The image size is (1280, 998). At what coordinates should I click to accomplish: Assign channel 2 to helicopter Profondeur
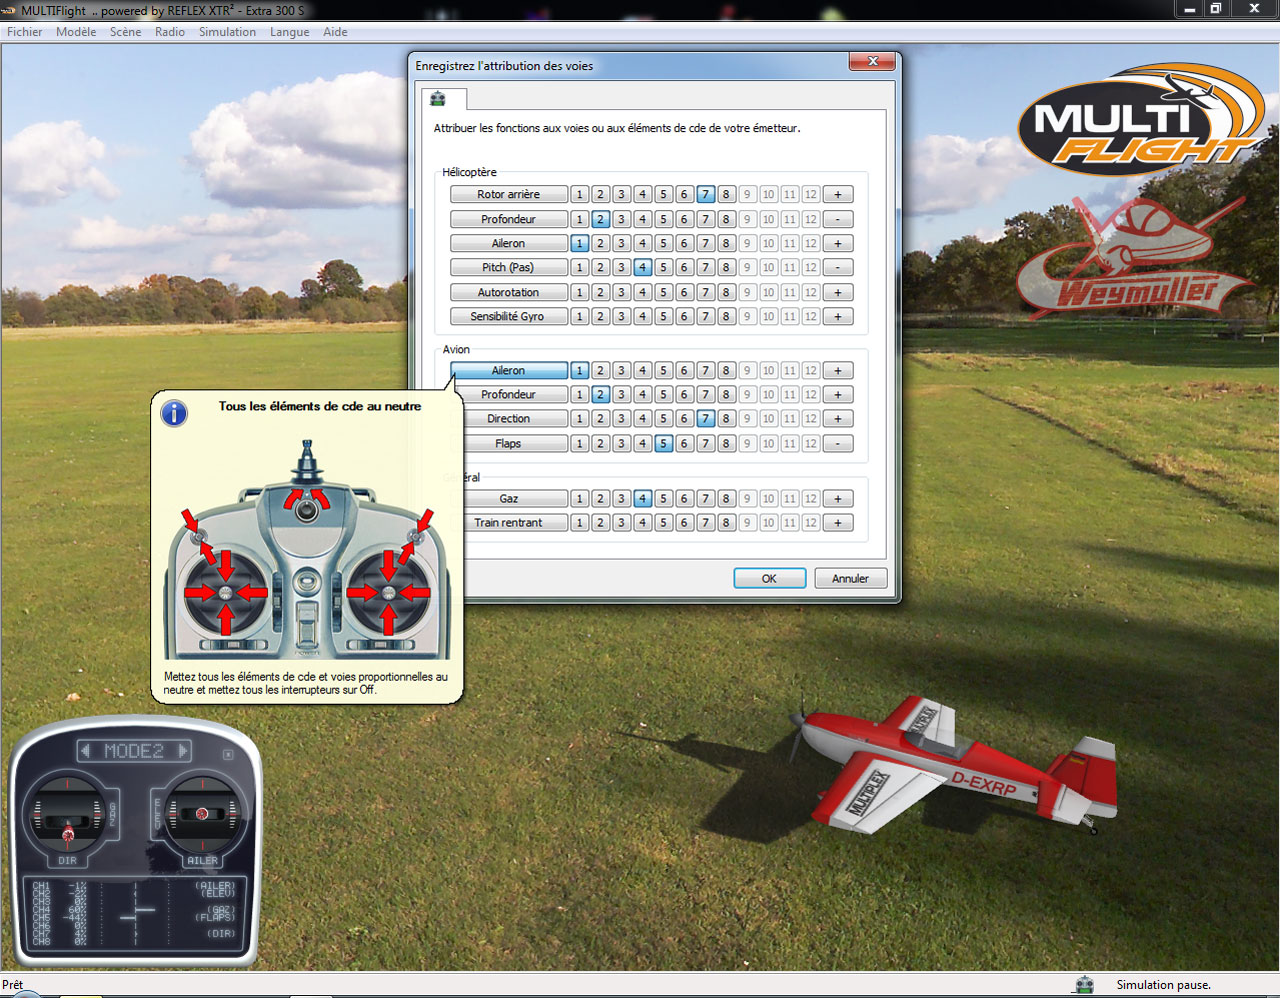pos(600,219)
